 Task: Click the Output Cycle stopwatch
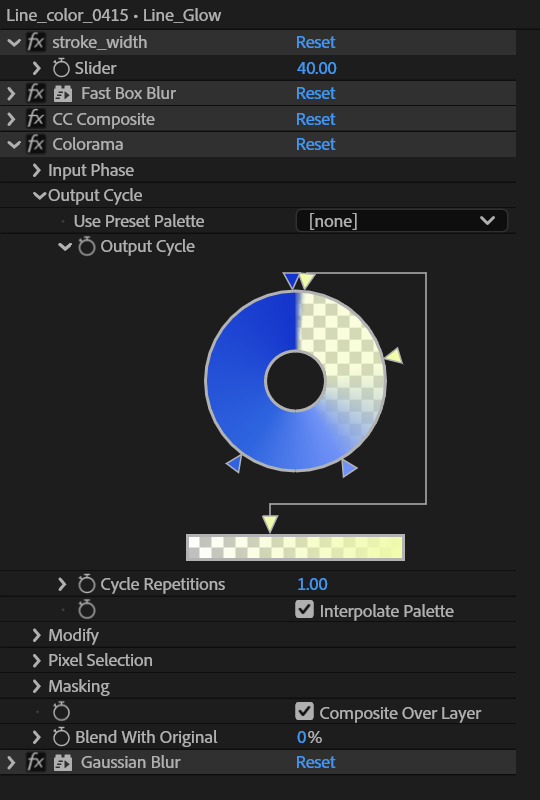(87, 246)
